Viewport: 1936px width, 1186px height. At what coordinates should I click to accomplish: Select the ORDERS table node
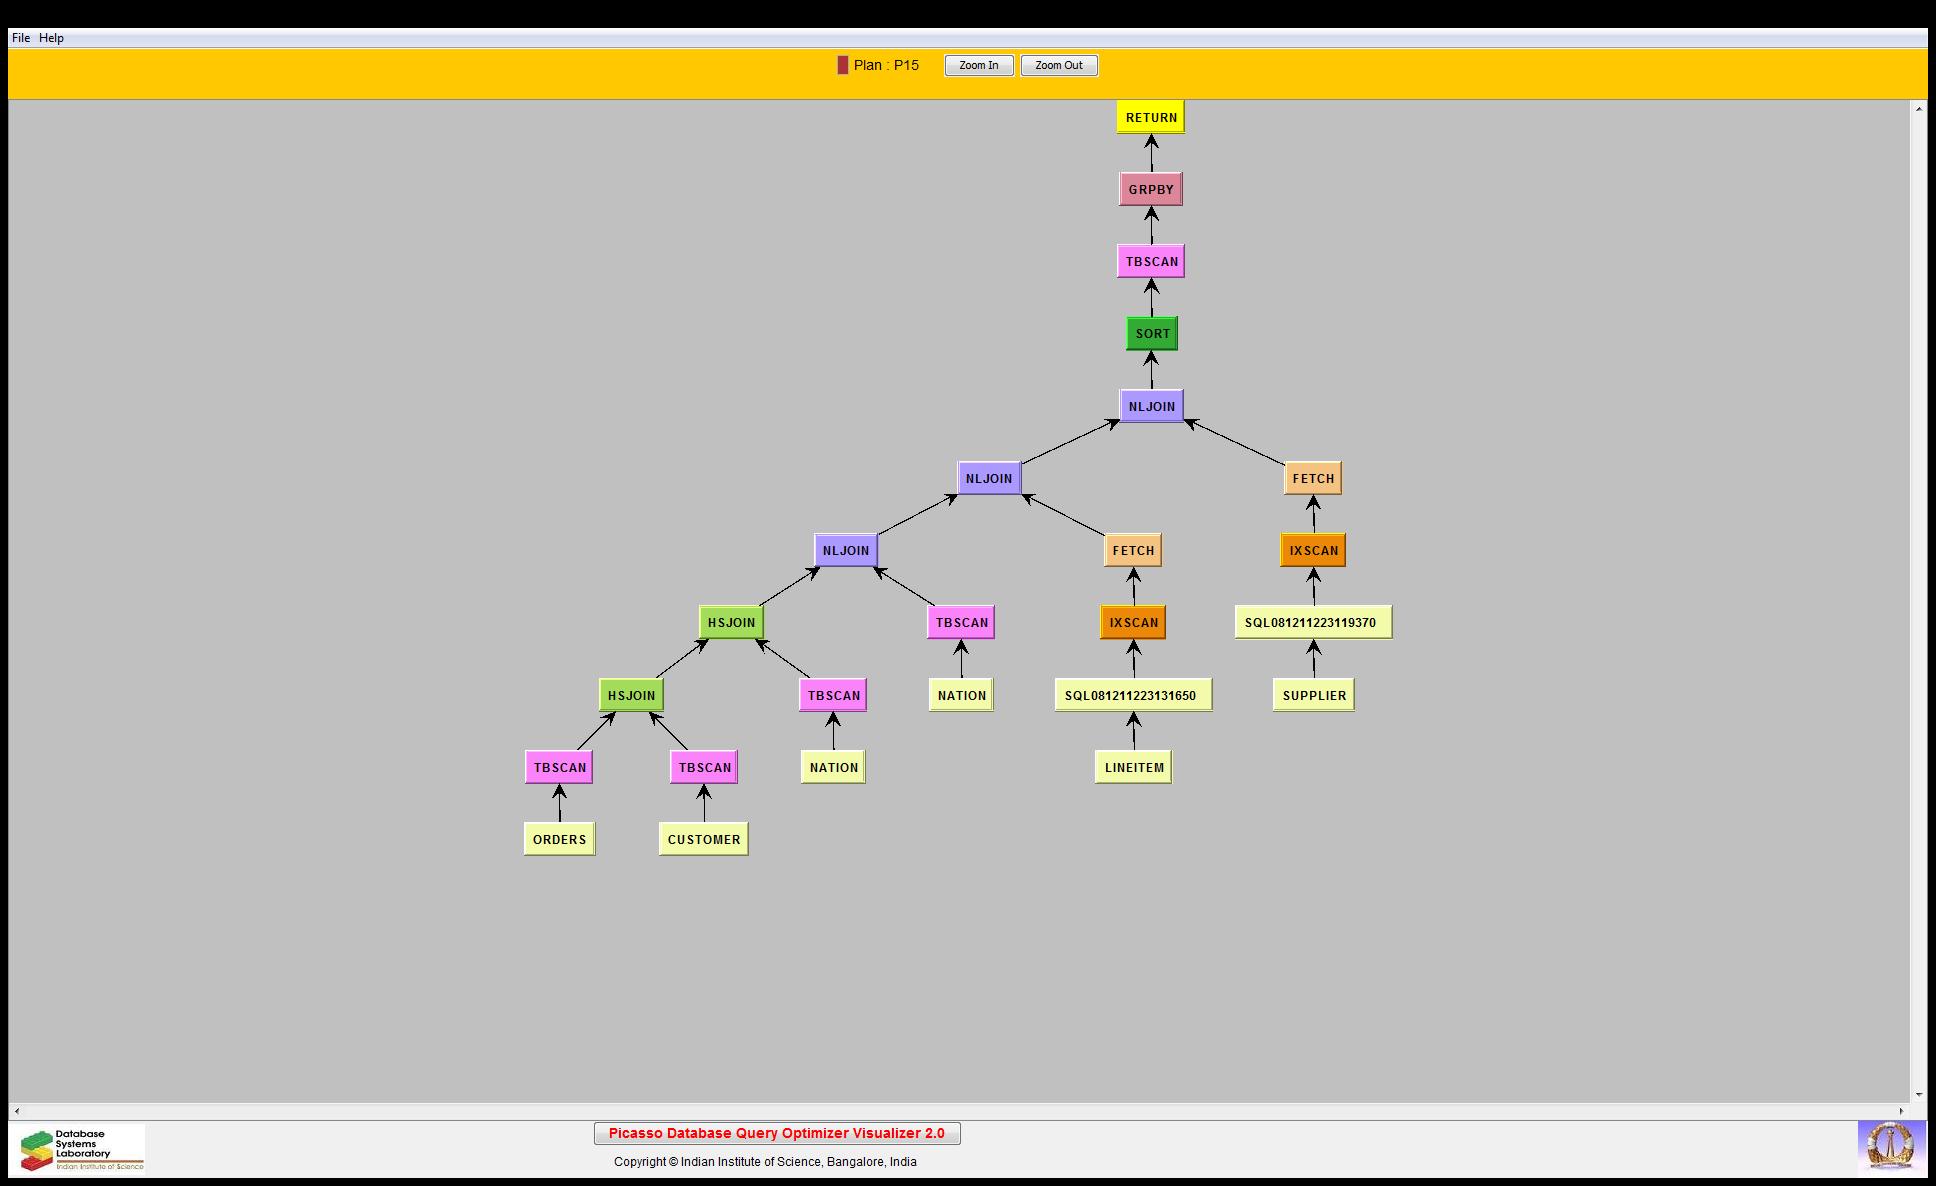pyautogui.click(x=559, y=839)
